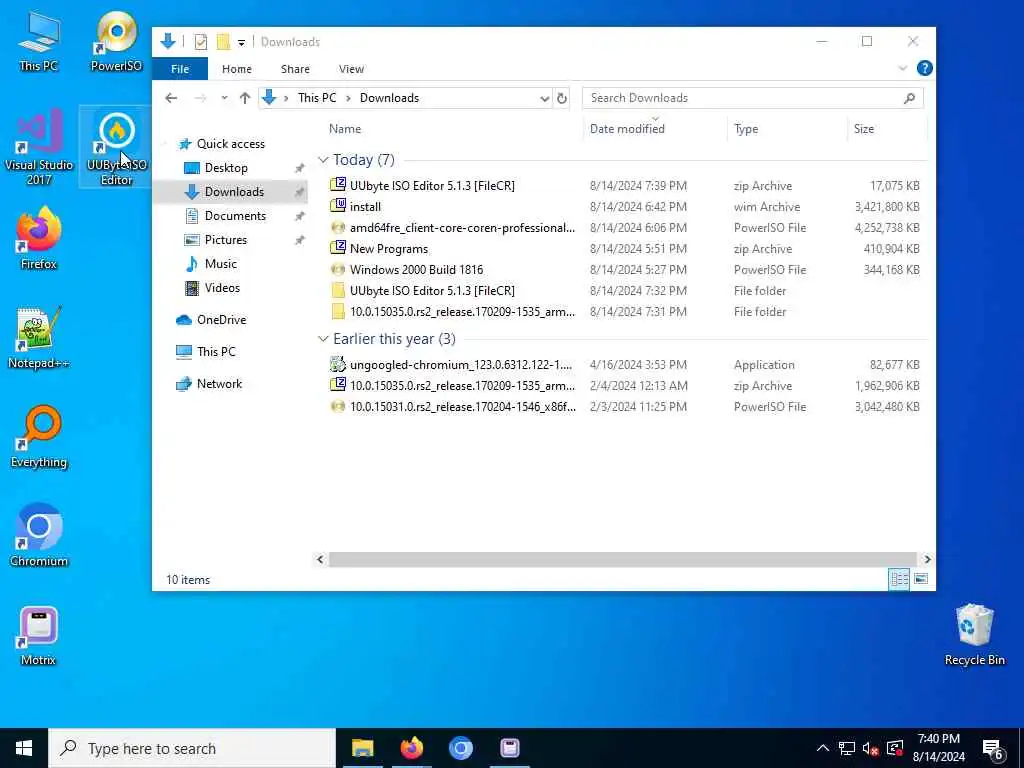
Task: Click the search magnifier in Search Downloads
Action: point(909,98)
